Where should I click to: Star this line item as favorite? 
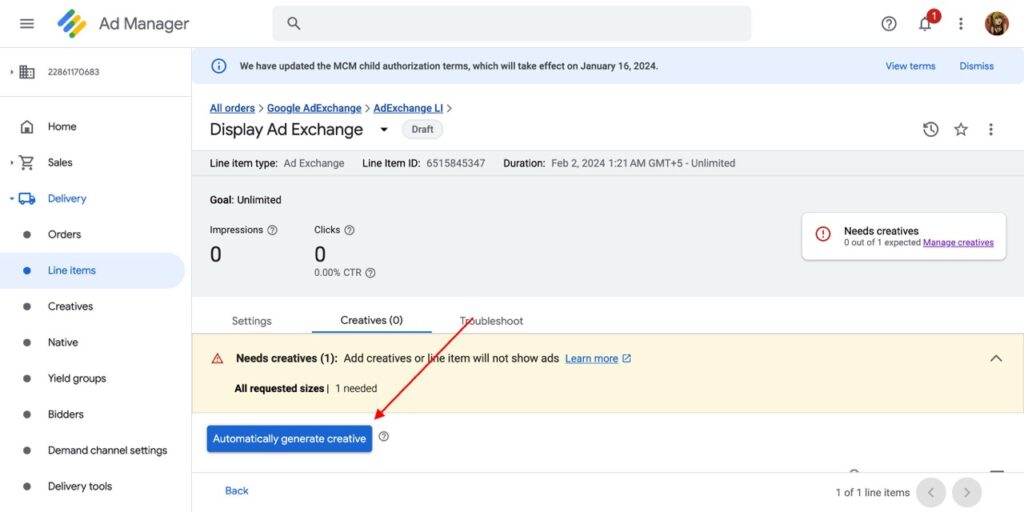961,129
